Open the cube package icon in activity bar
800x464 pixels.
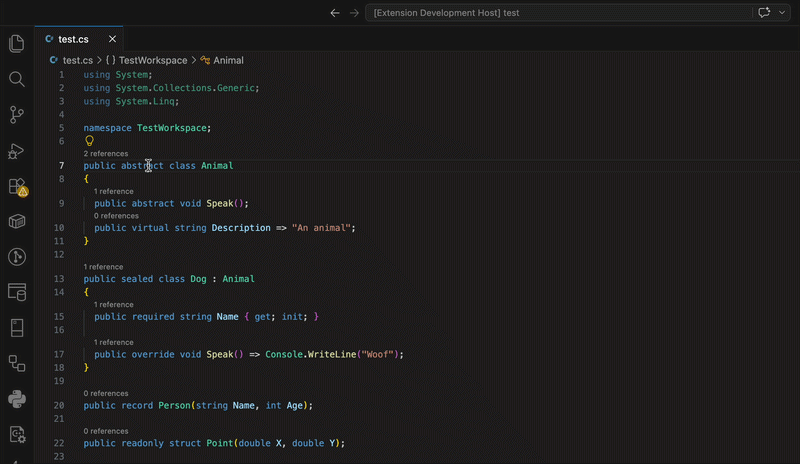[16, 222]
